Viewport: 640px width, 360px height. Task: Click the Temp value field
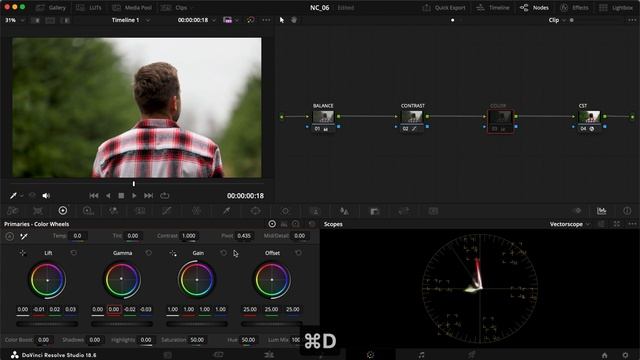coord(77,236)
